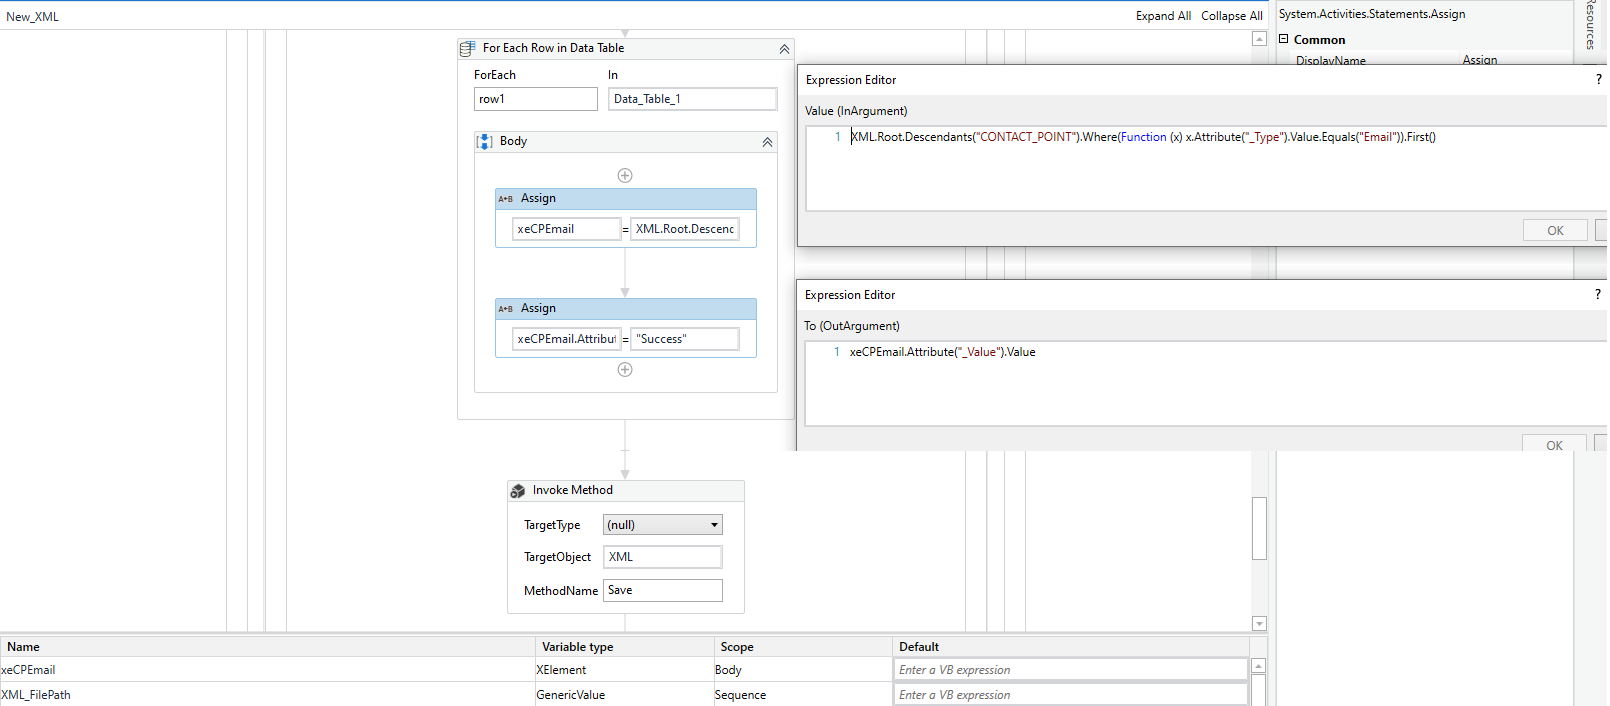The image size is (1610, 706).
Task: Click Collapse All in designer header
Action: (1231, 16)
